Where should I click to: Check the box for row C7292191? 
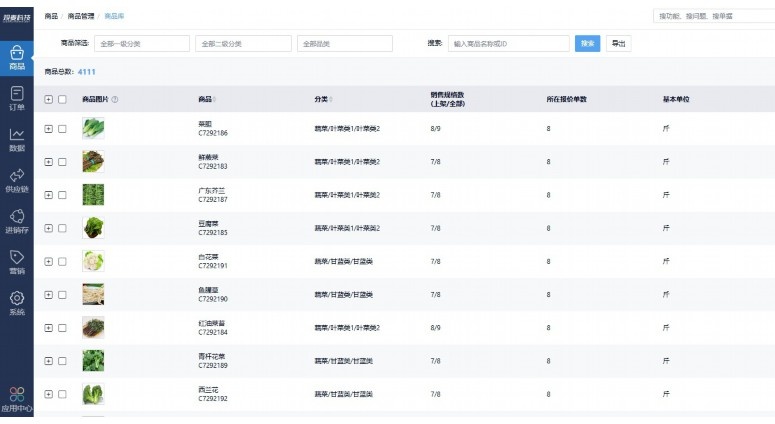point(62,261)
